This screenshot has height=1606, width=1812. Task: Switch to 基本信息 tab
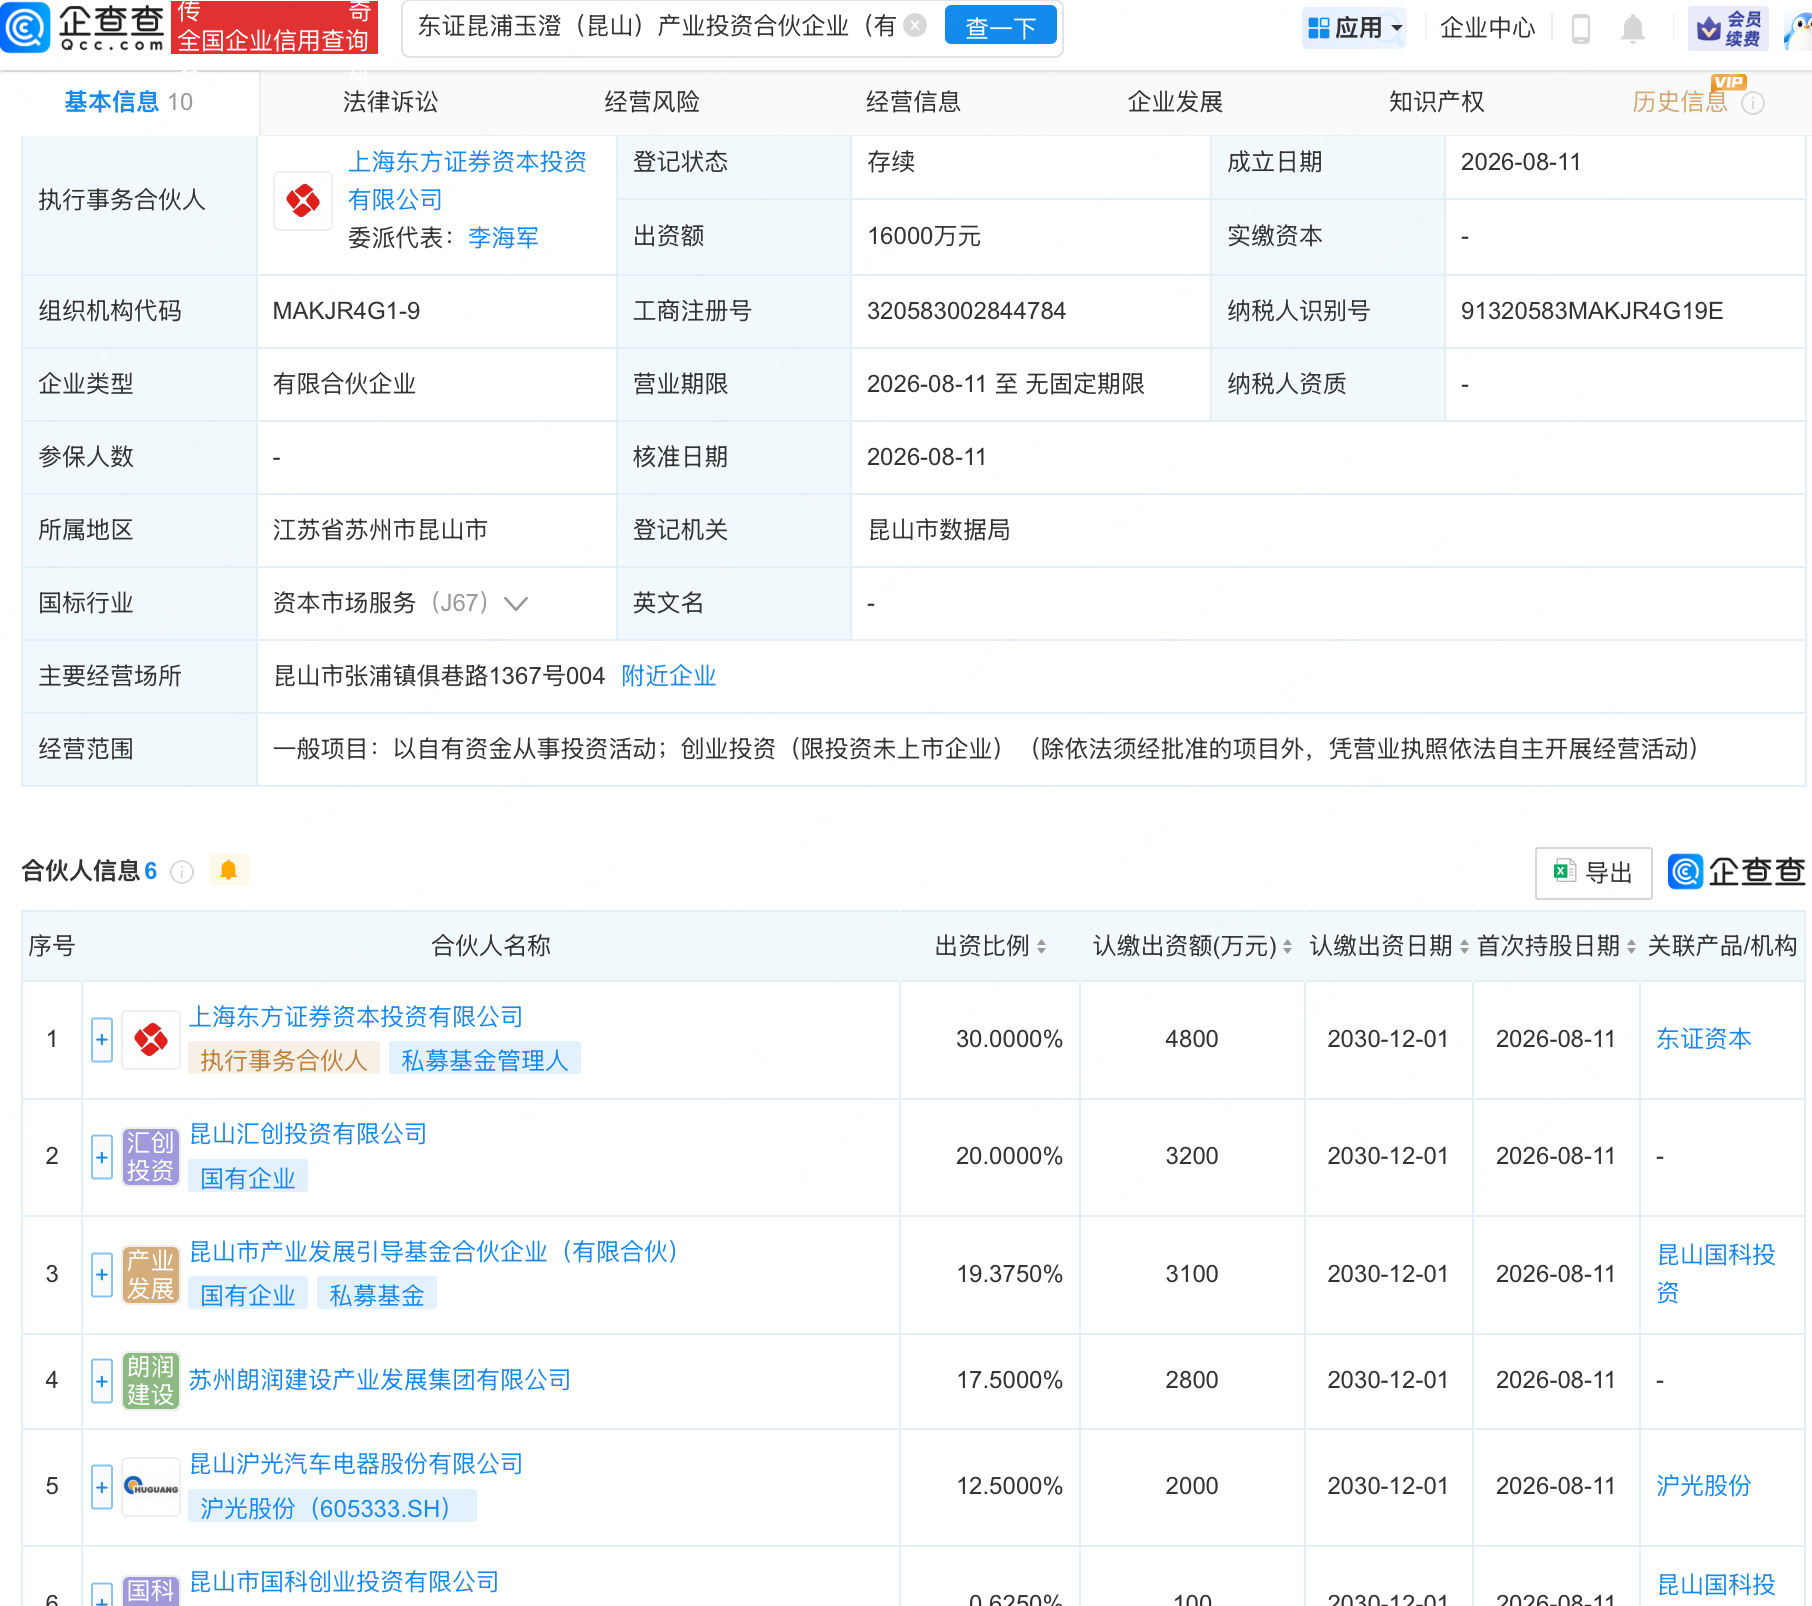tap(129, 102)
